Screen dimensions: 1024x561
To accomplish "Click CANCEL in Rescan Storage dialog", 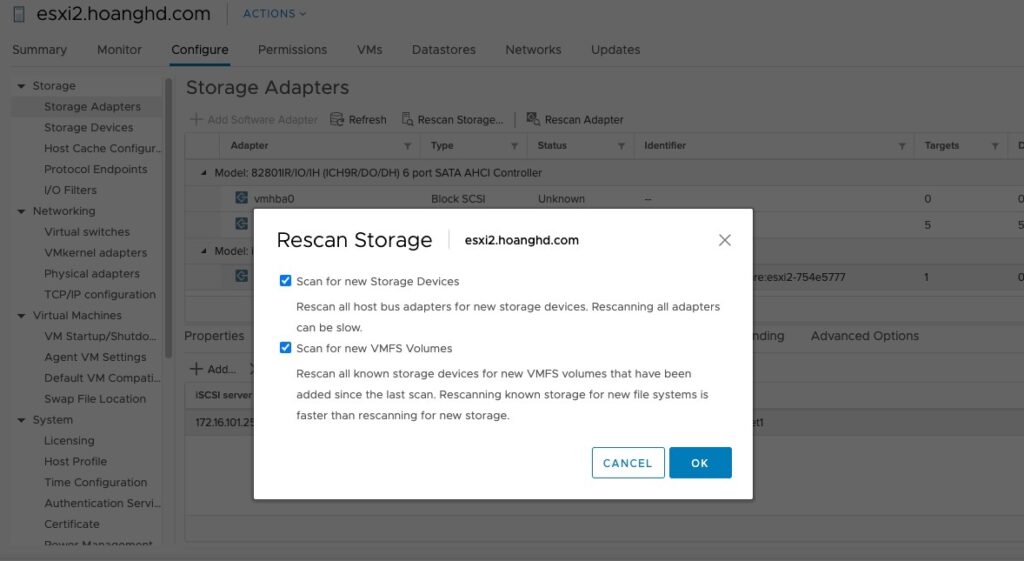I will point(628,462).
